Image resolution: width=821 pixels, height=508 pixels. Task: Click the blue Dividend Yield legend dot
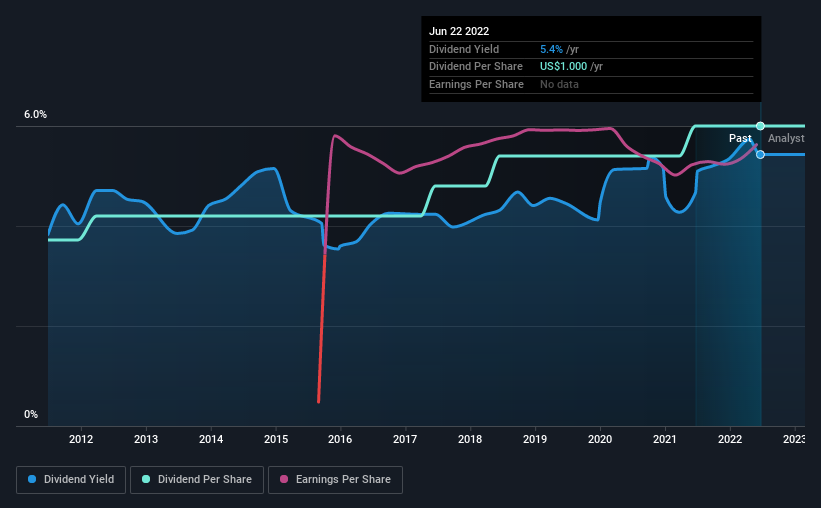[x=32, y=479]
